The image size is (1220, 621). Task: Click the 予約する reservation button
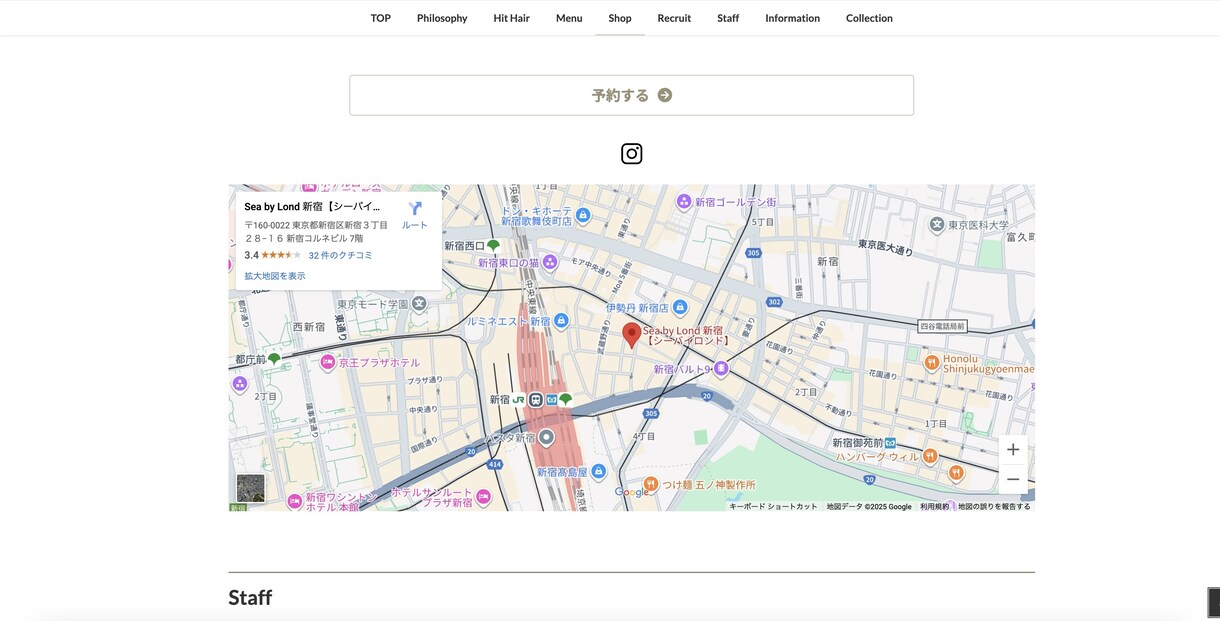click(631, 95)
